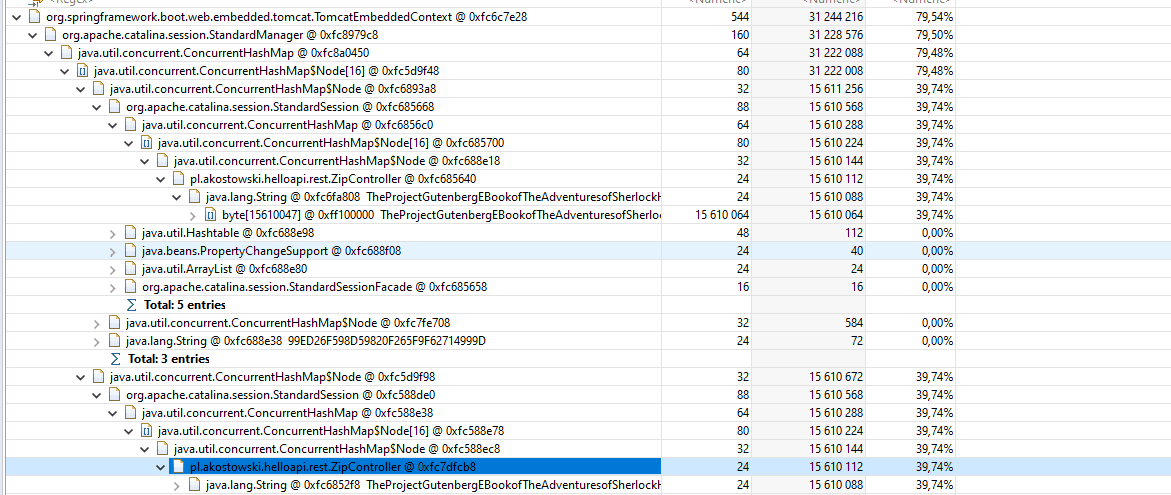
Task: Click retained heap value 112 of Hashtable
Action: tap(854, 233)
